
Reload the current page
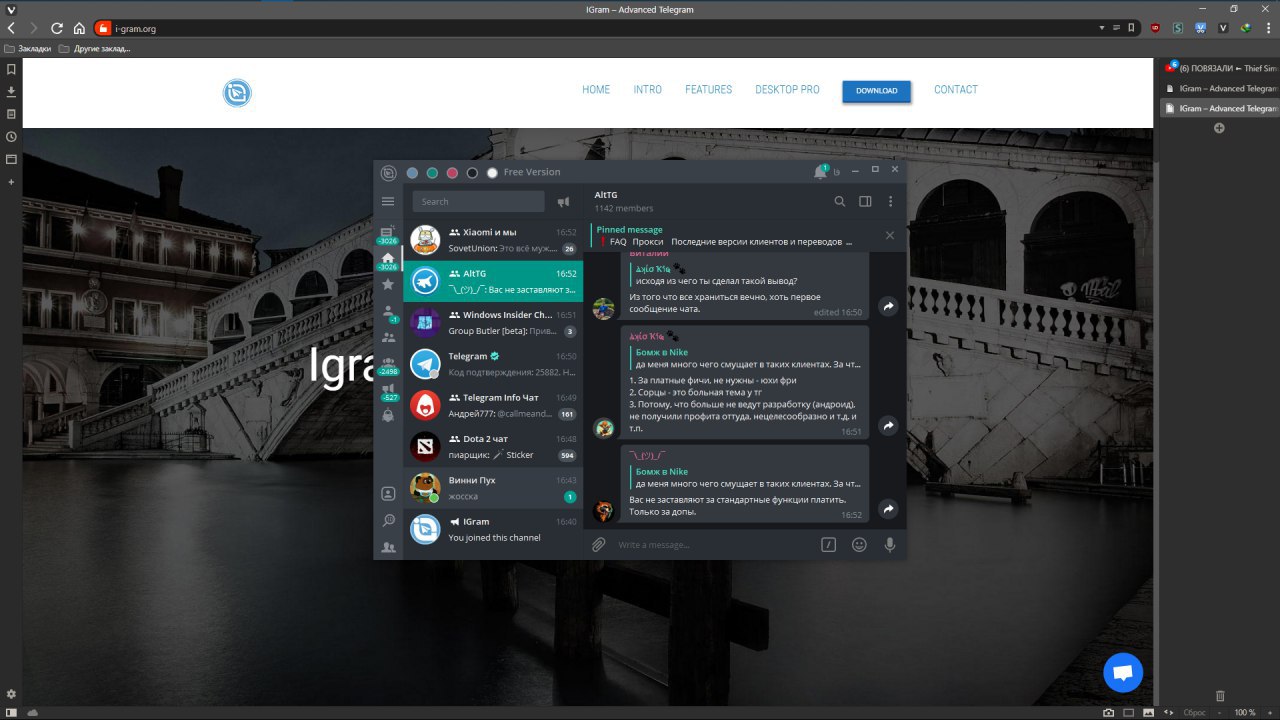(x=56, y=28)
